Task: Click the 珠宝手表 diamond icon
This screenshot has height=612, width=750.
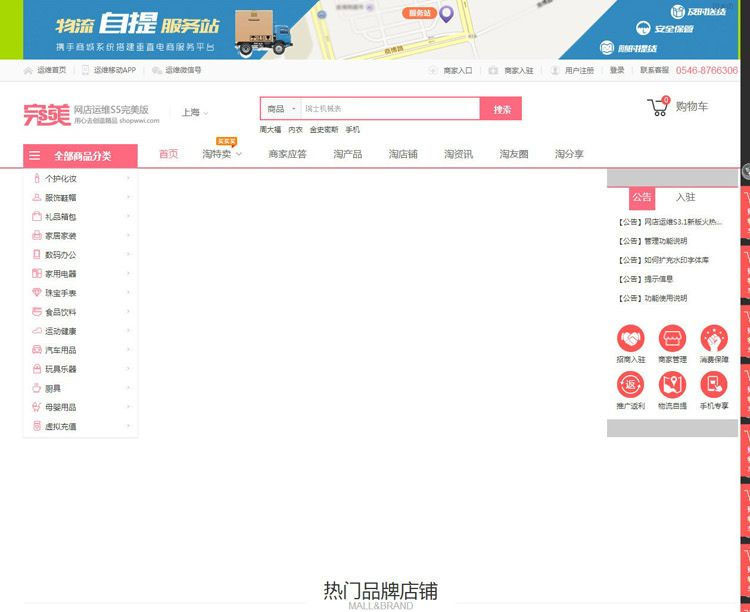Action: click(x=37, y=292)
